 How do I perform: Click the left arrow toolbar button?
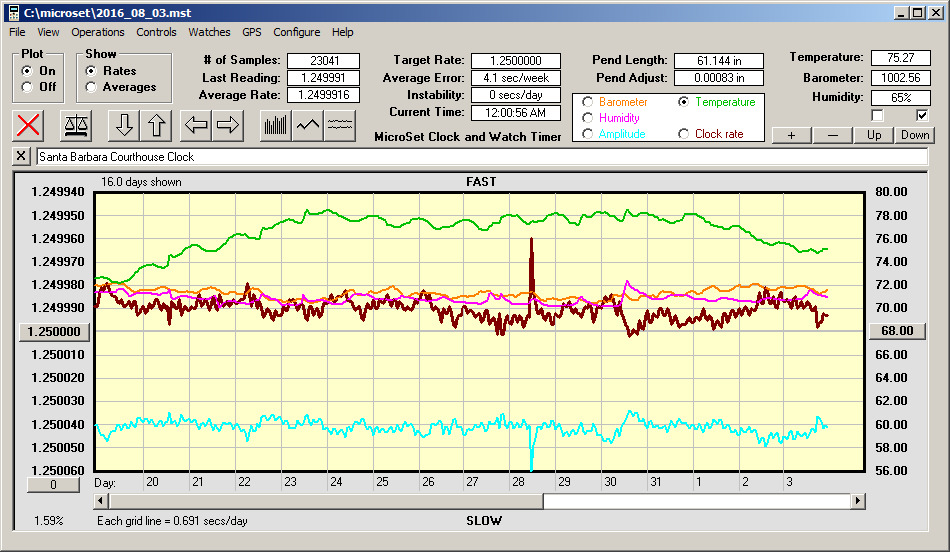pyautogui.click(x=196, y=125)
